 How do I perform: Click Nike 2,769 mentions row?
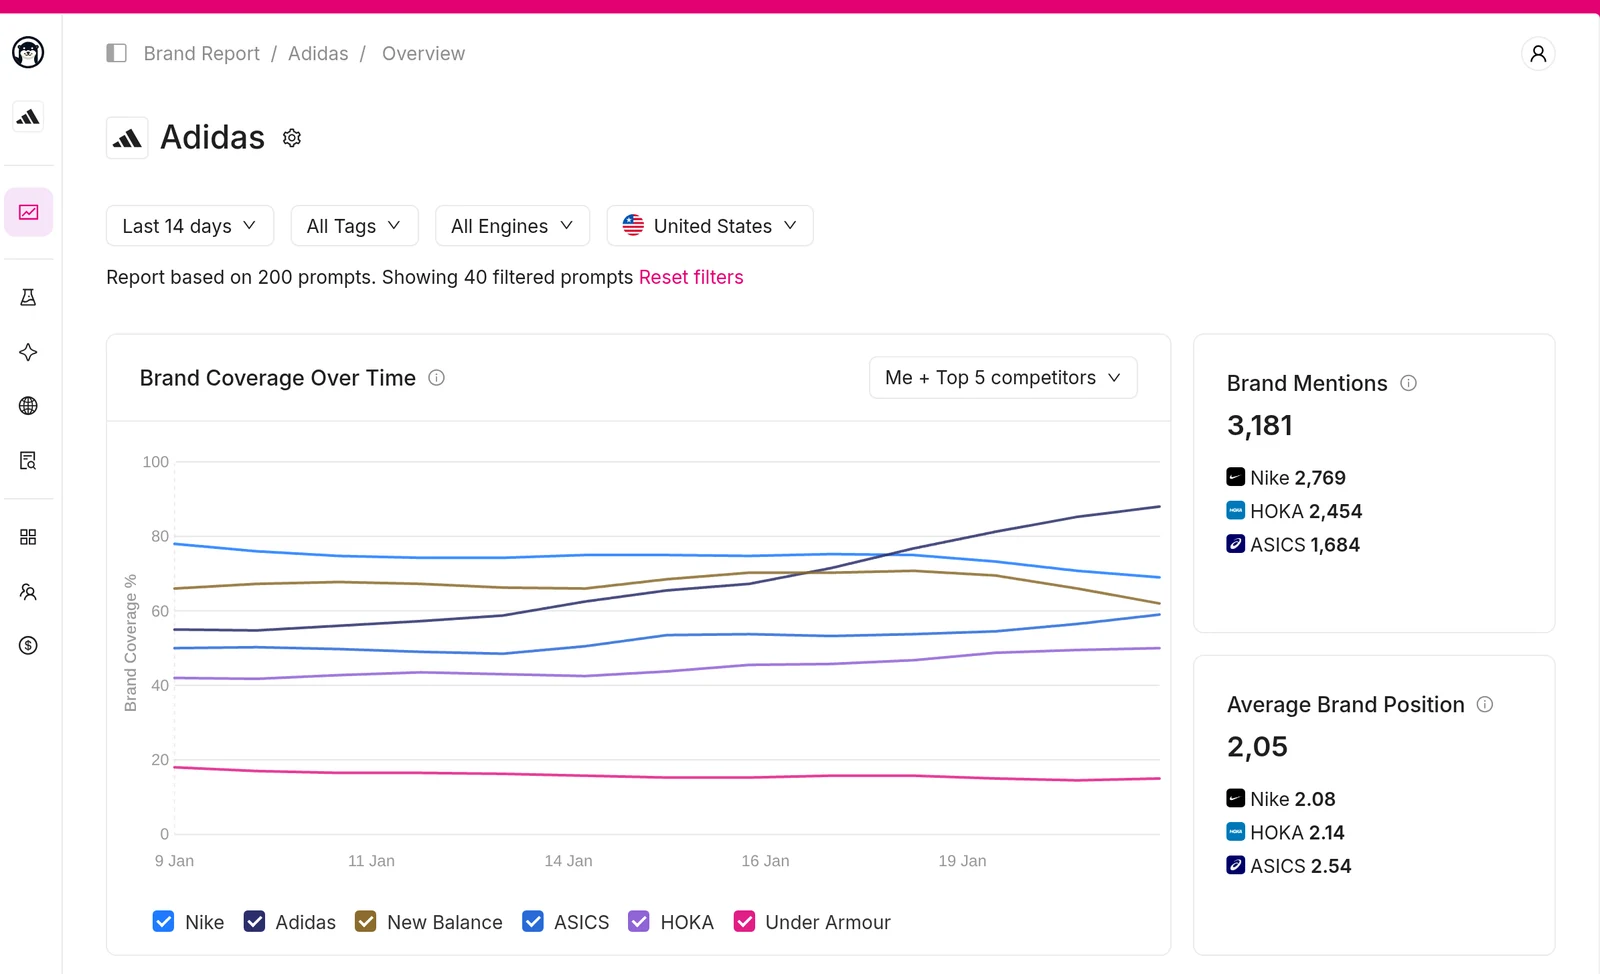click(1286, 478)
